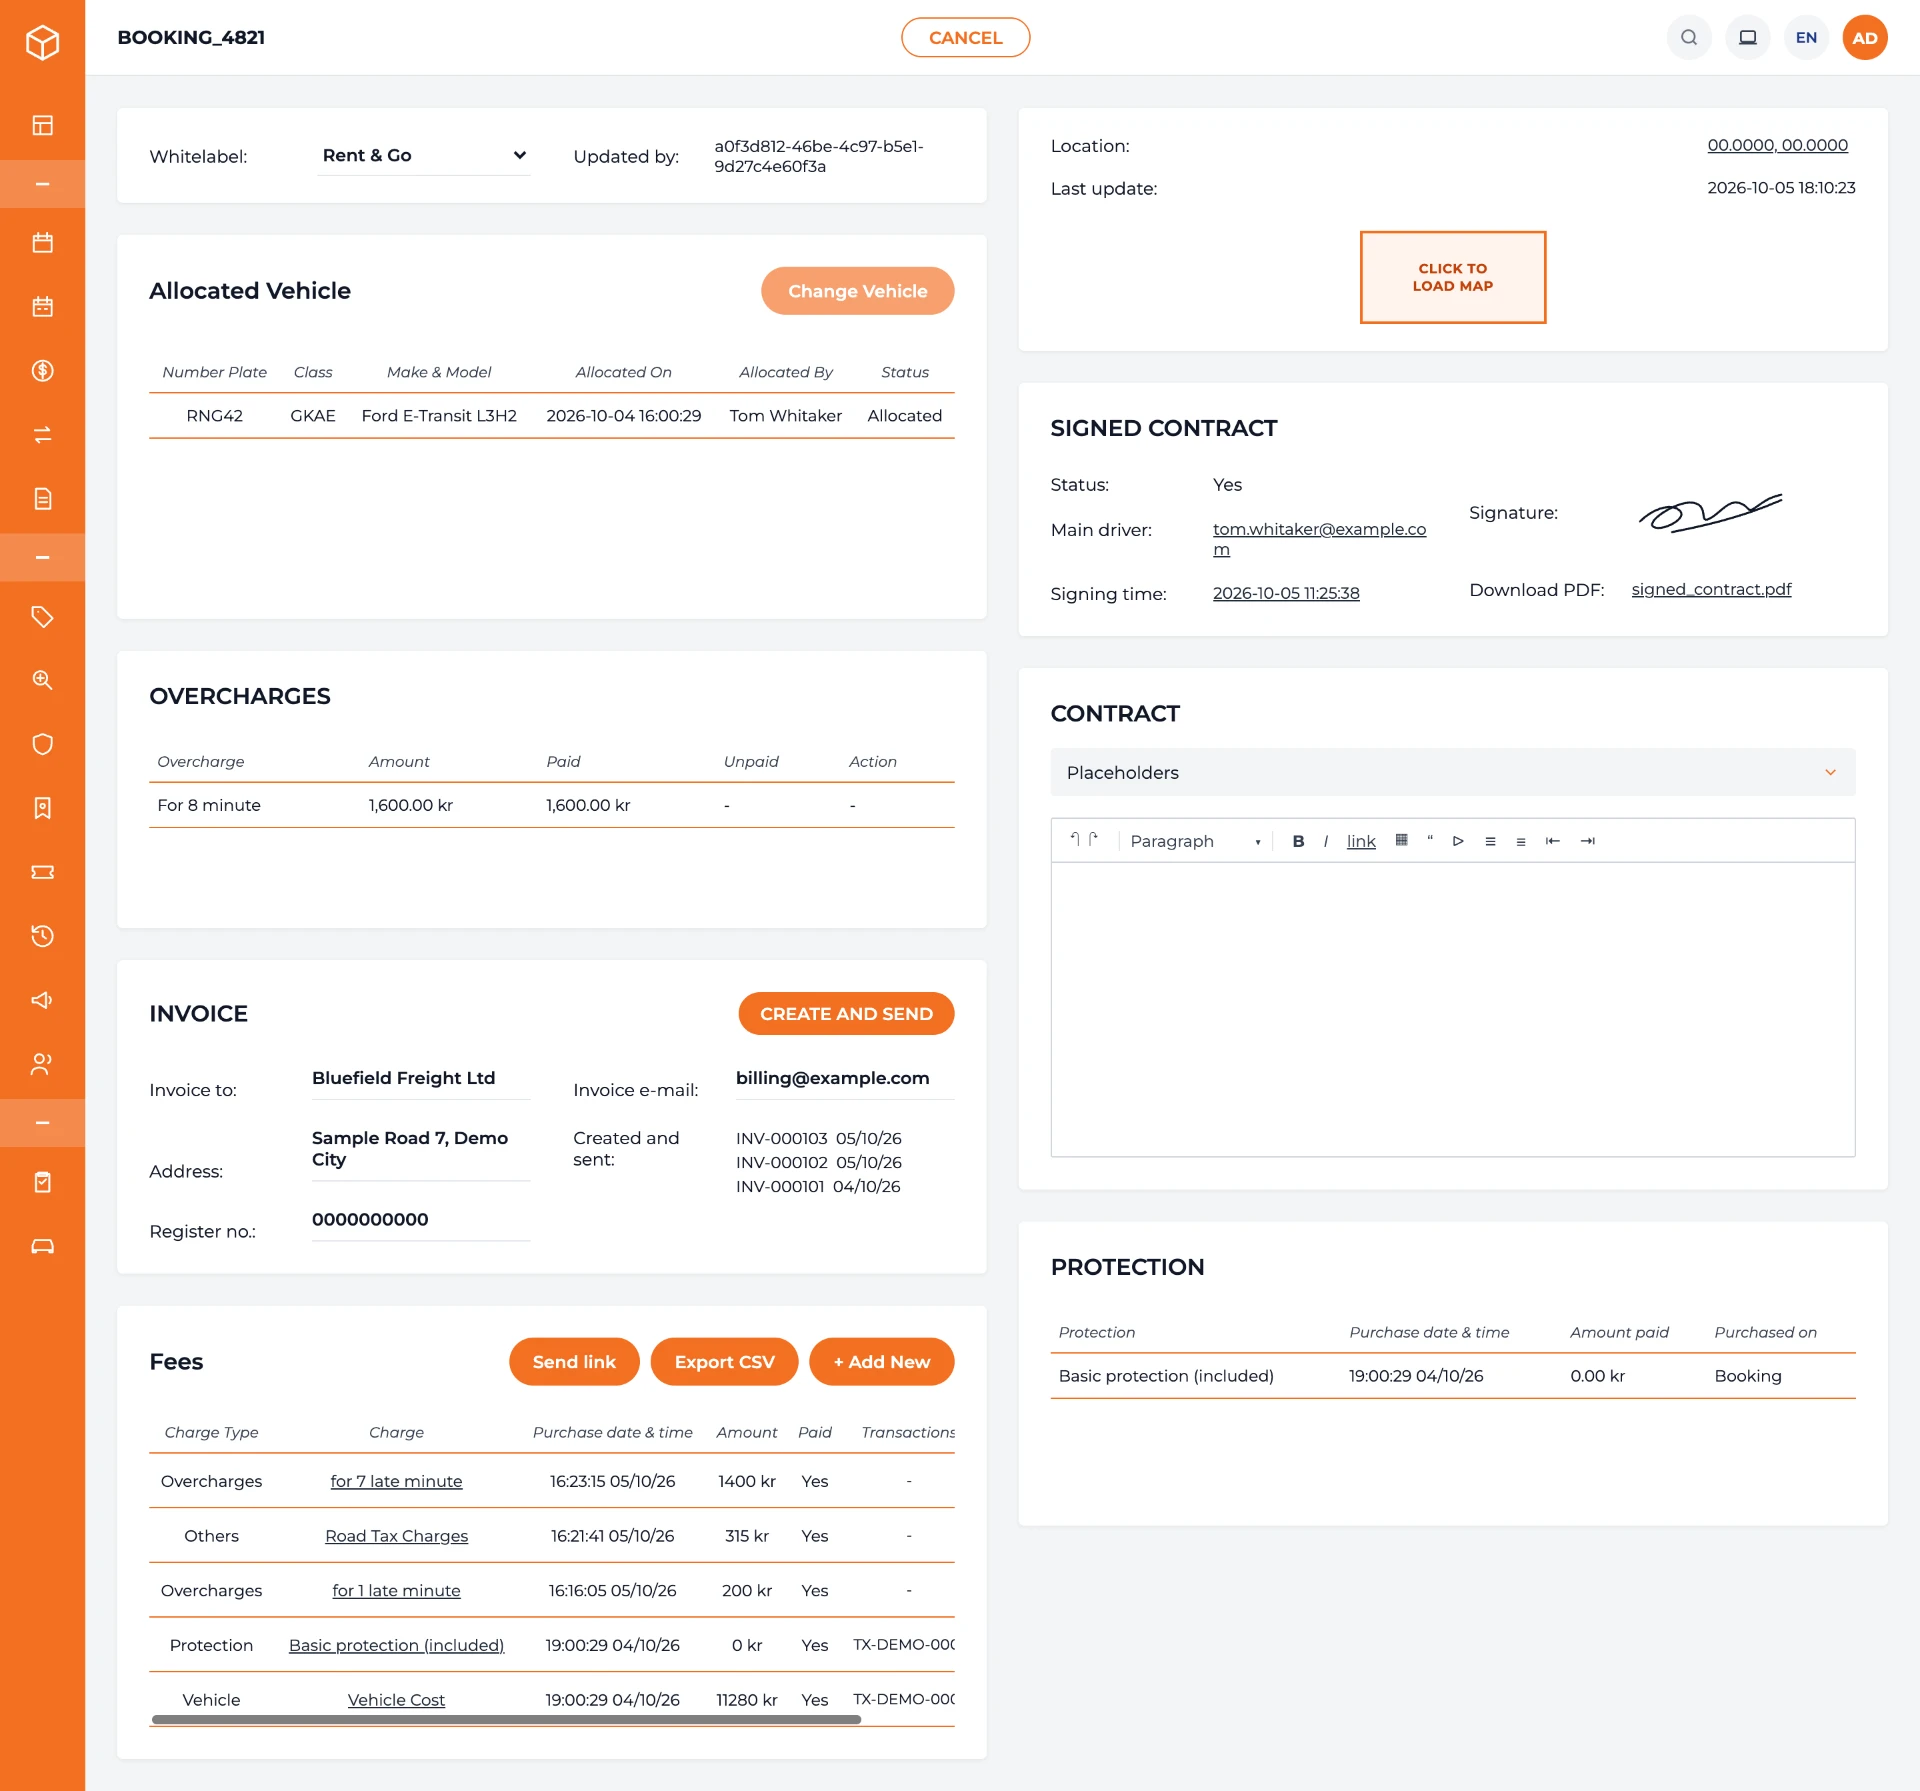
Task: Toggle bold formatting in contract editor
Action: coord(1298,841)
